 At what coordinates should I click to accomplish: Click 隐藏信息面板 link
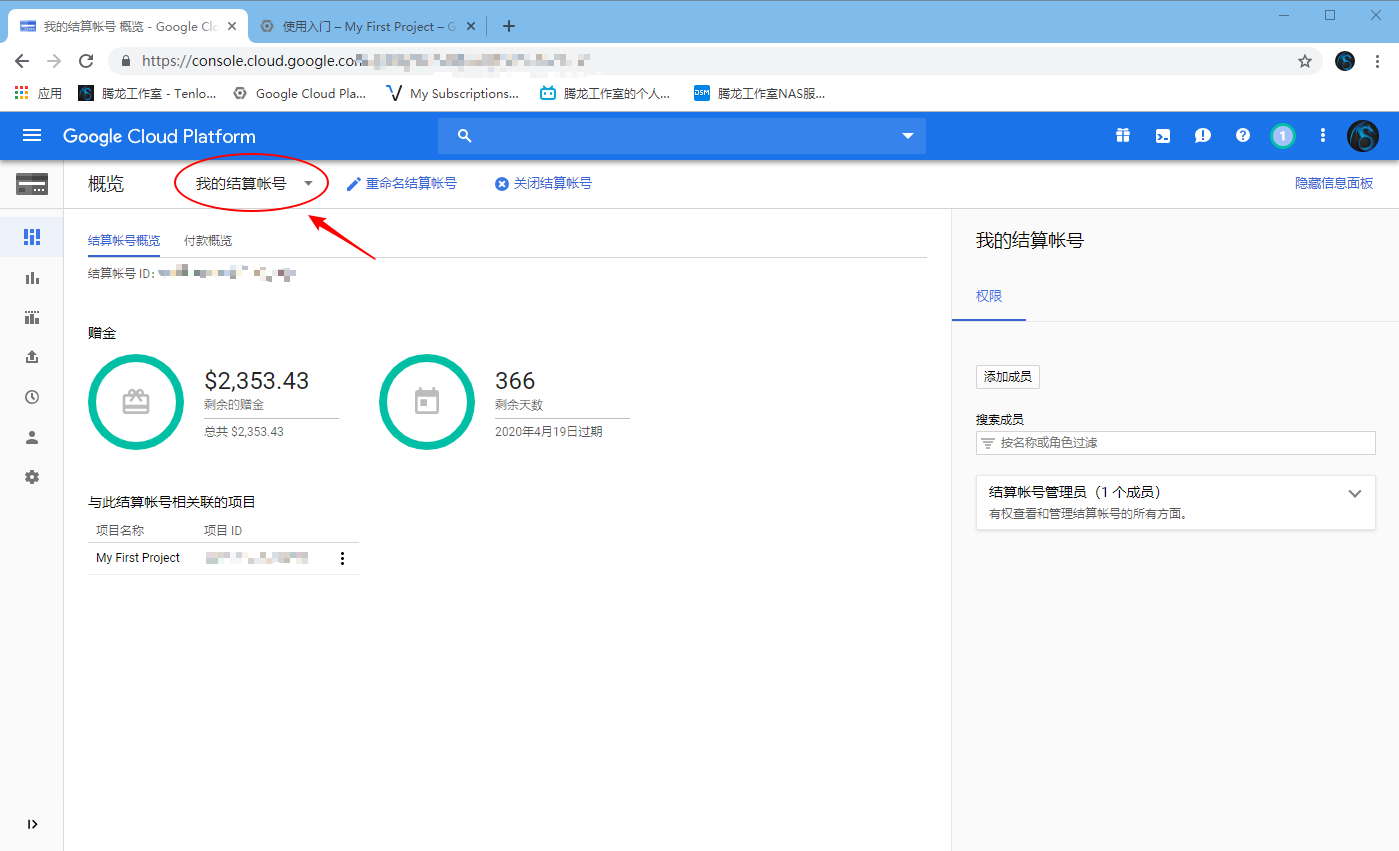(1334, 184)
